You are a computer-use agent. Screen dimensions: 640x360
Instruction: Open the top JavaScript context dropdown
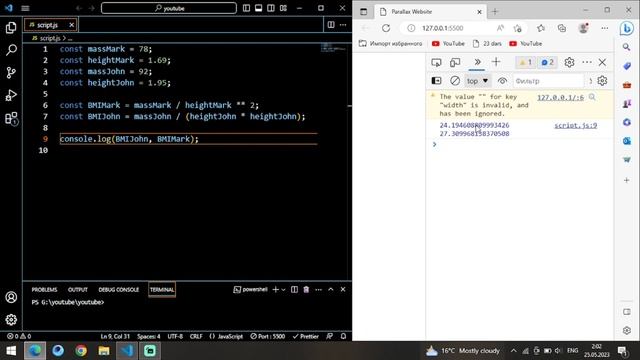tap(477, 81)
